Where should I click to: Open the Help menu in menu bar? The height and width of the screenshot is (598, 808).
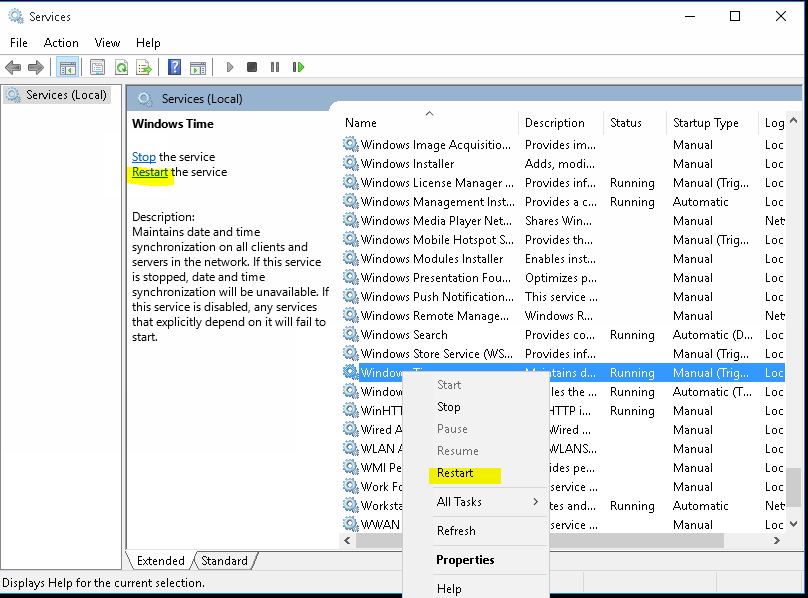point(148,43)
